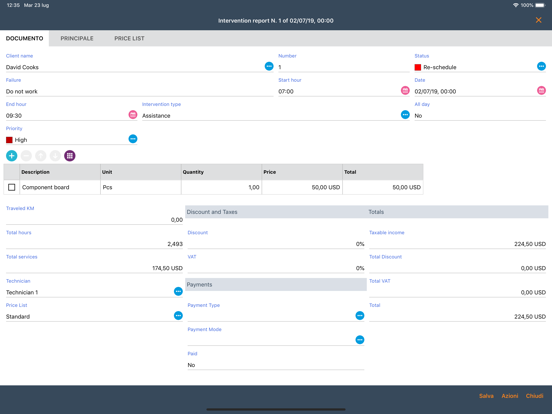Open the Price List picker button

coord(178,316)
